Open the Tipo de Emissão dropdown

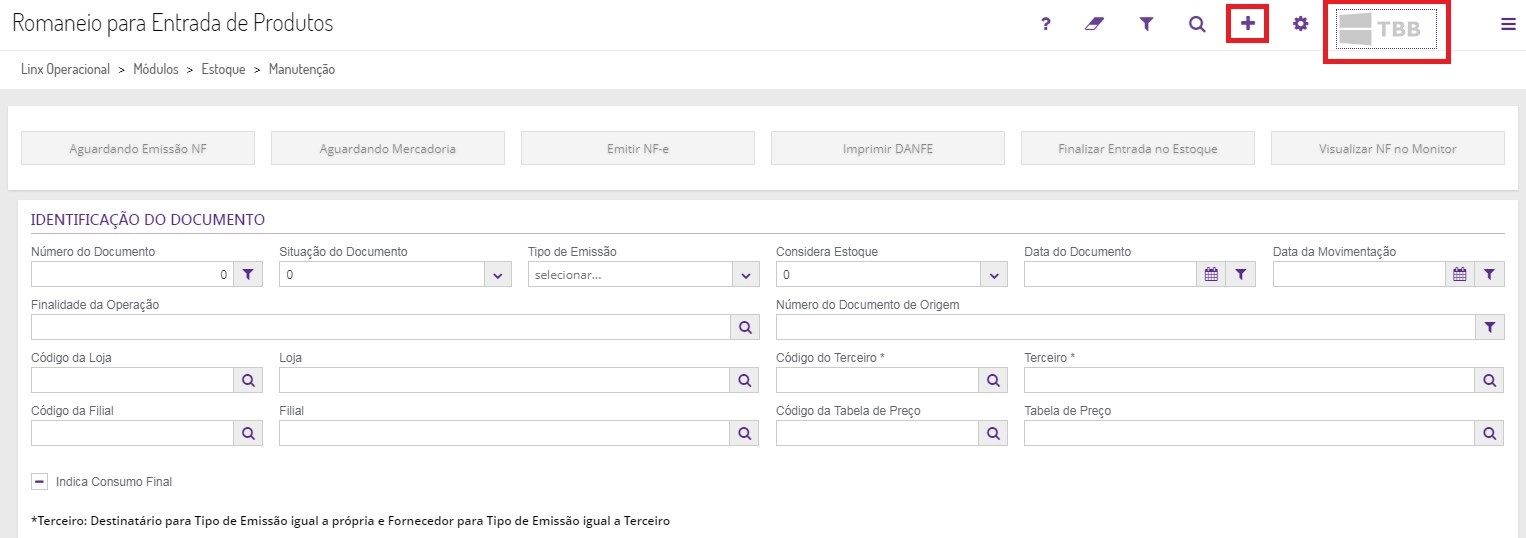tap(746, 275)
